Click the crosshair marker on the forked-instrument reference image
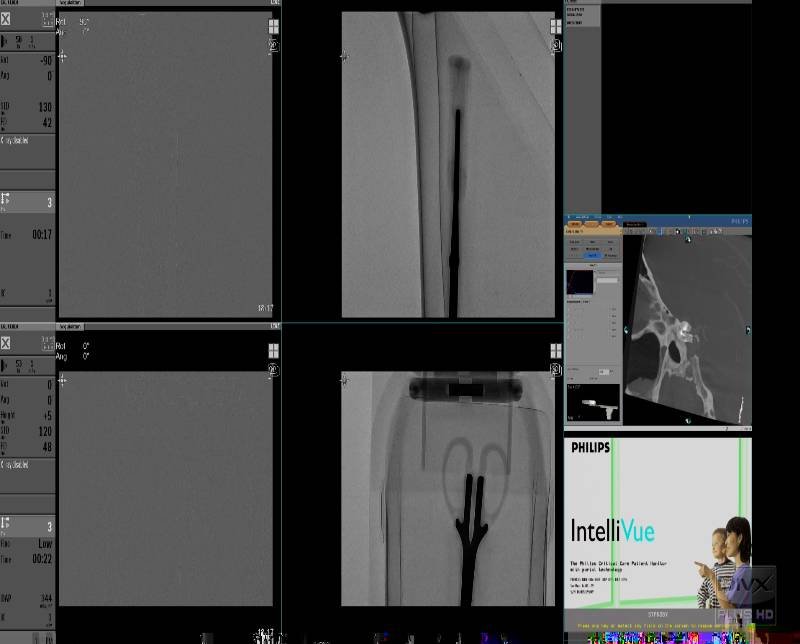Viewport: 800px width, 644px height. 344,380
